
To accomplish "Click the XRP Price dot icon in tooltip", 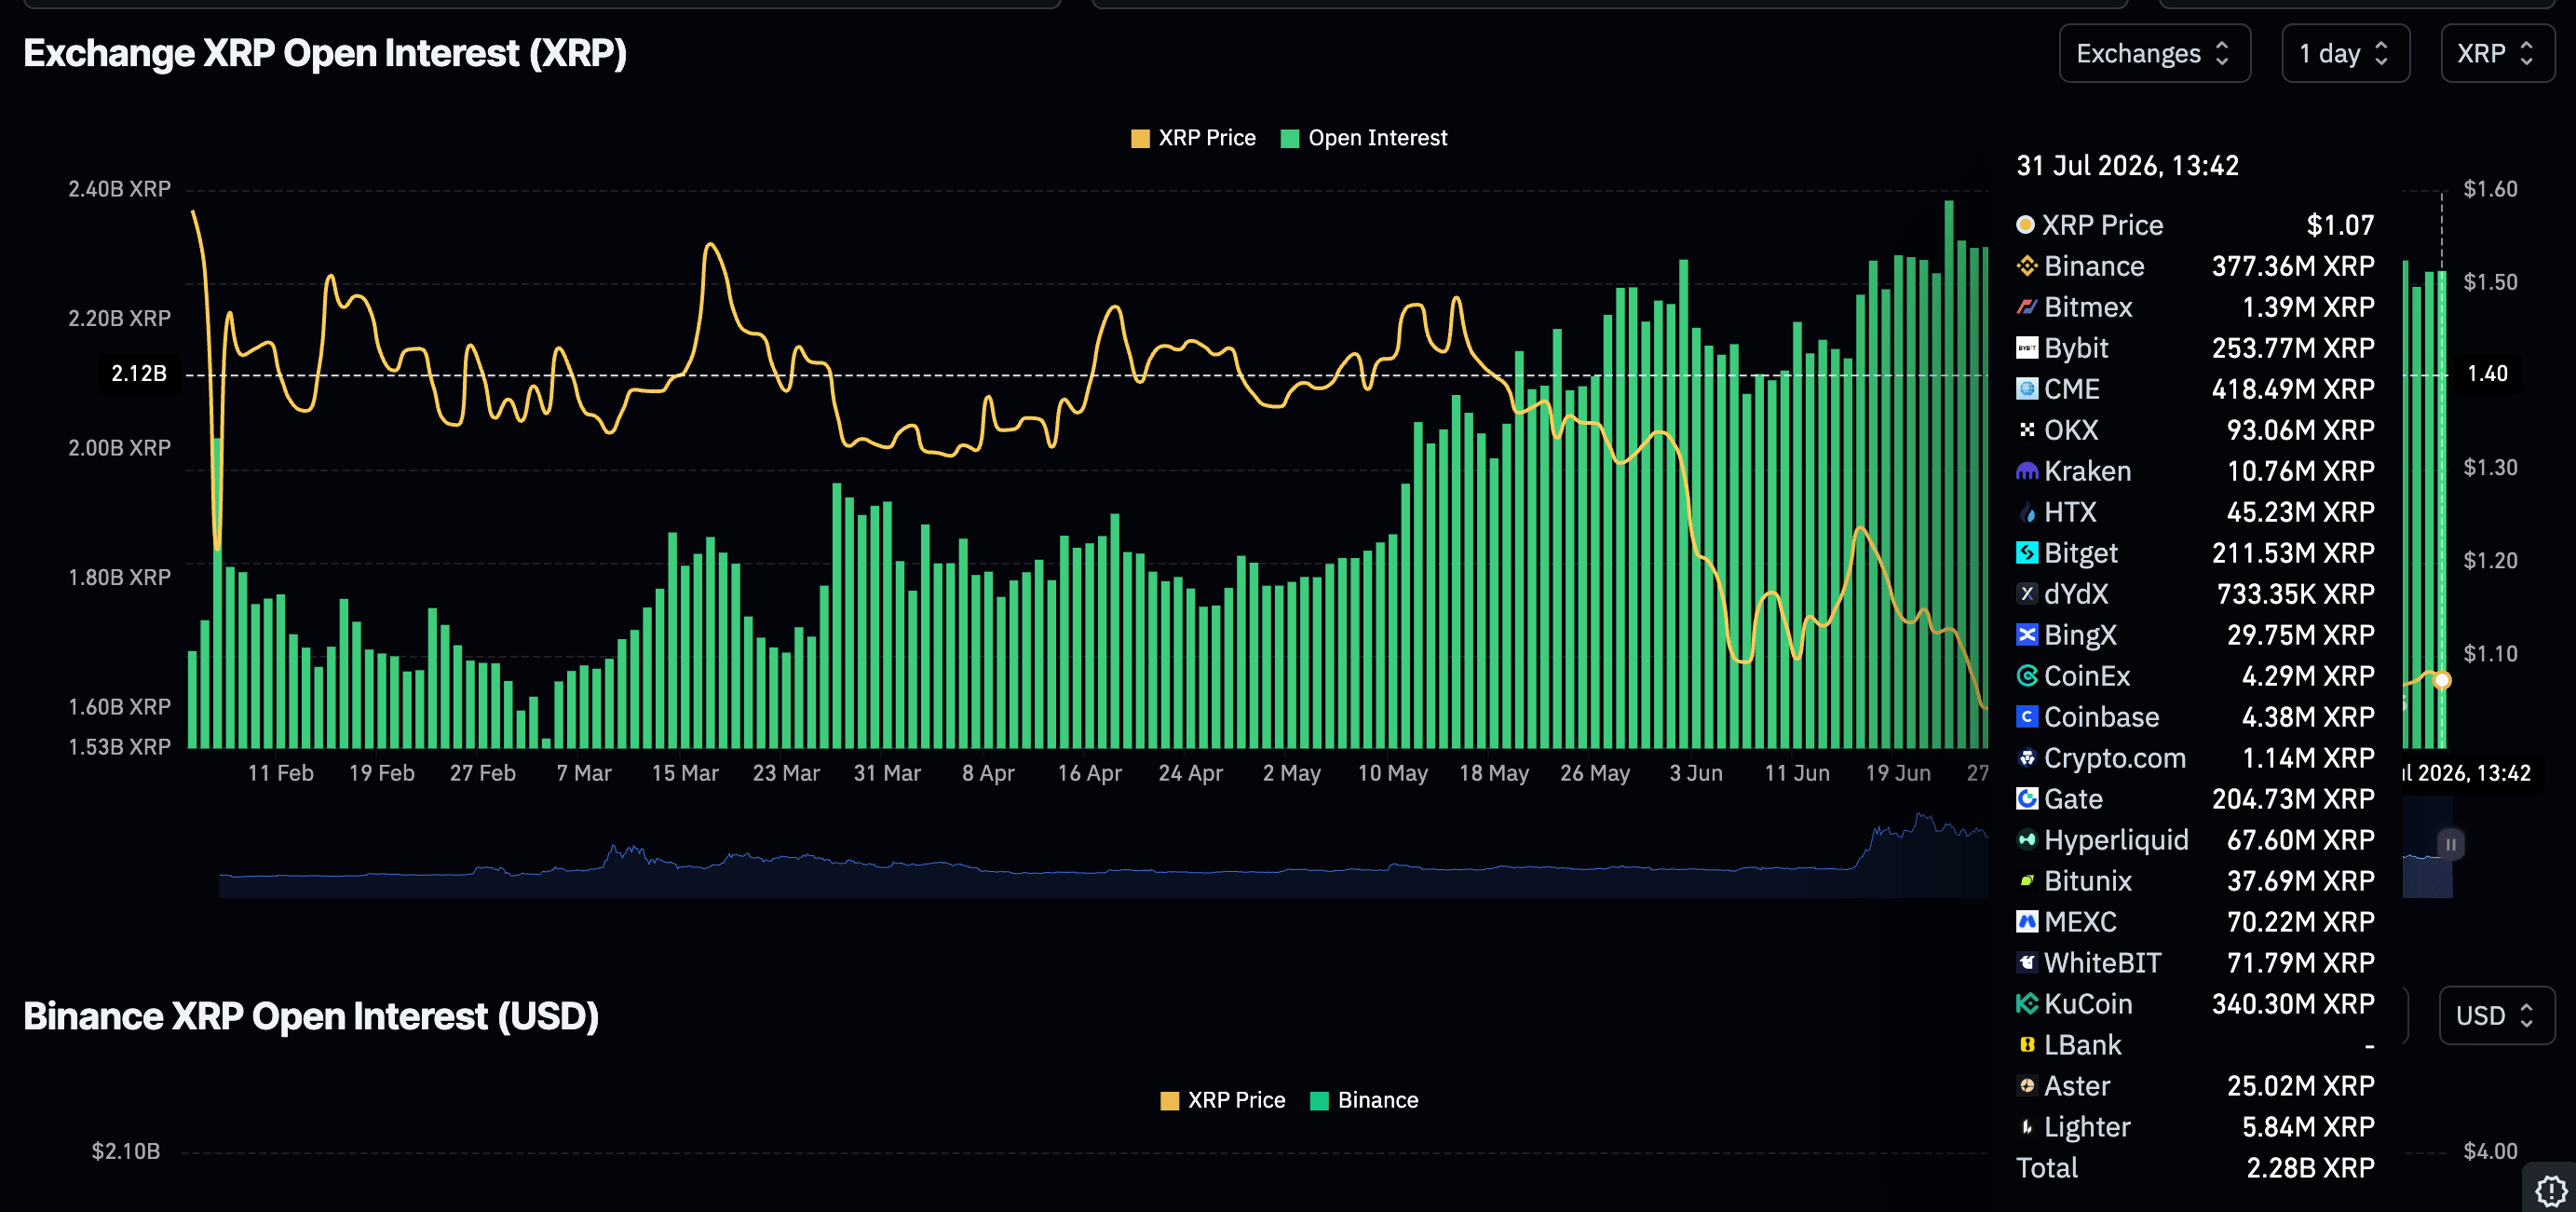I will pos(2025,225).
